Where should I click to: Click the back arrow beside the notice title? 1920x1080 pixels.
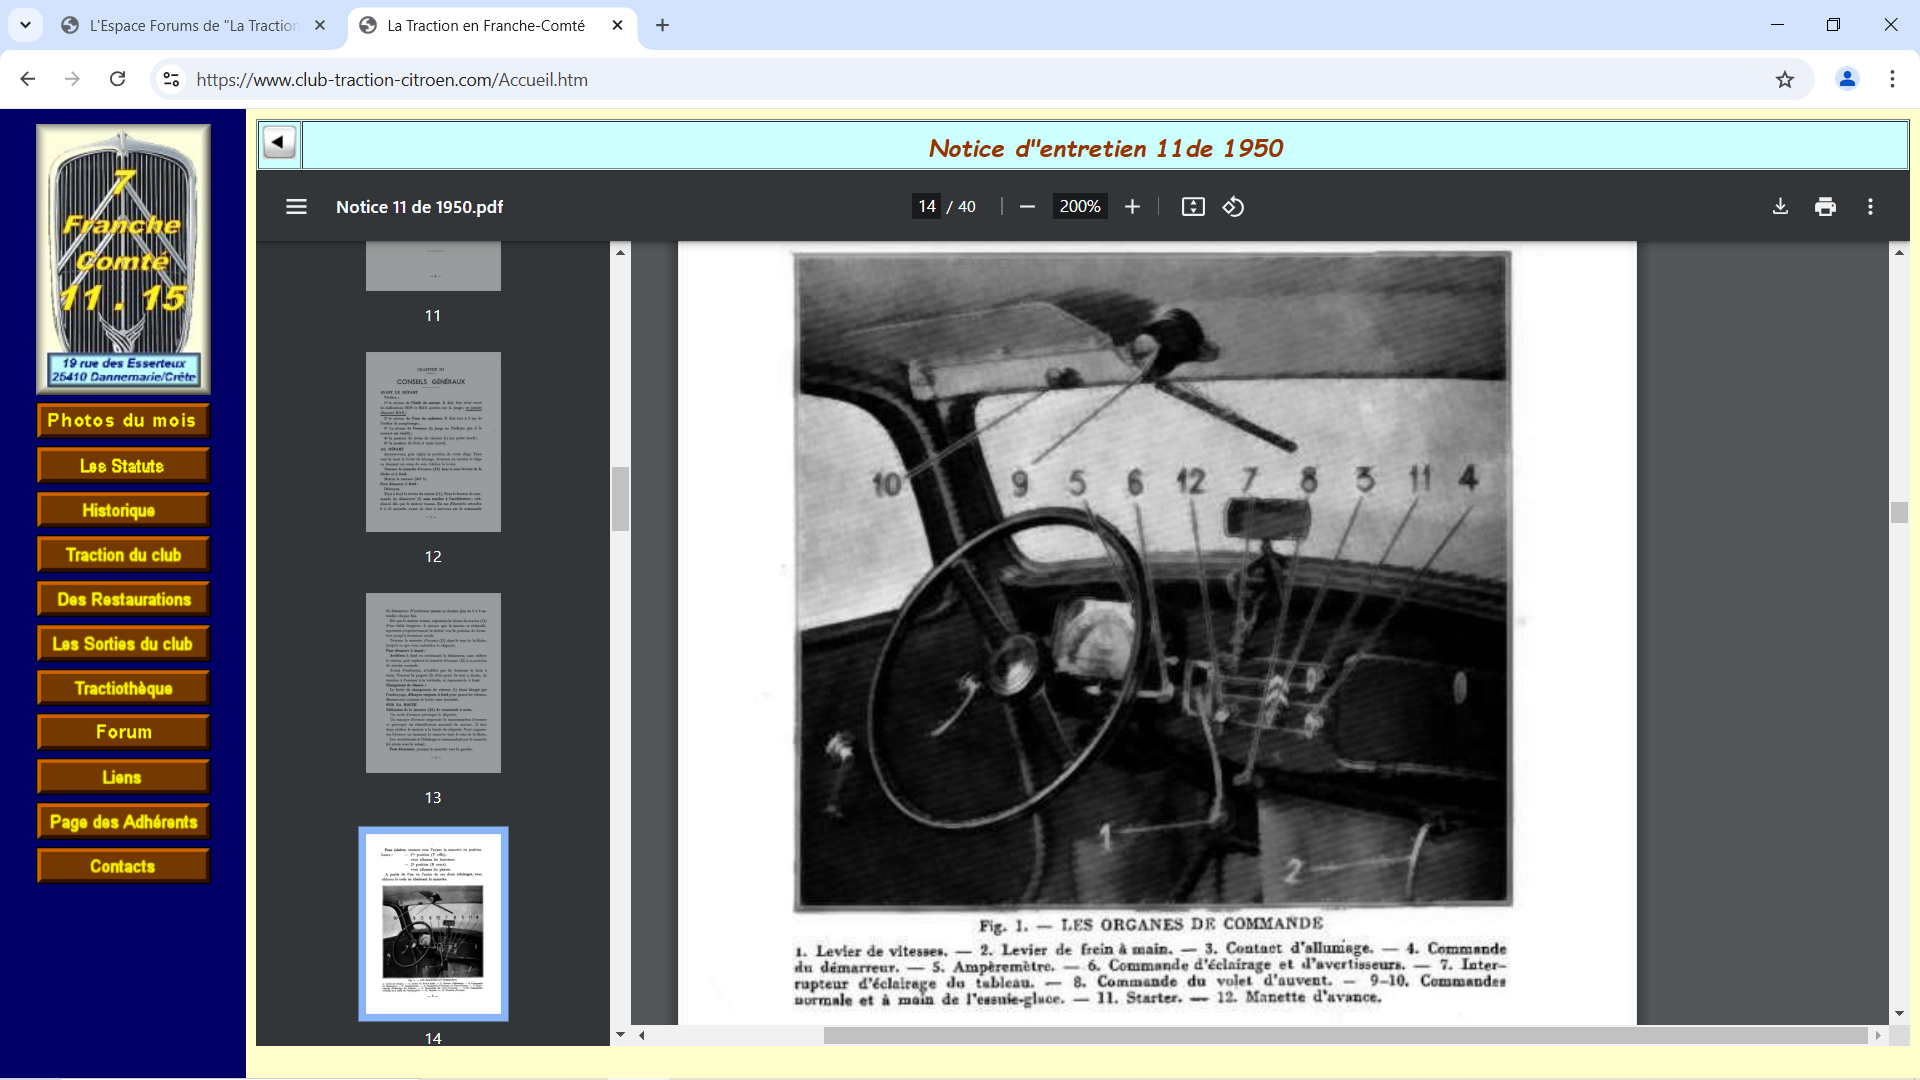[279, 143]
